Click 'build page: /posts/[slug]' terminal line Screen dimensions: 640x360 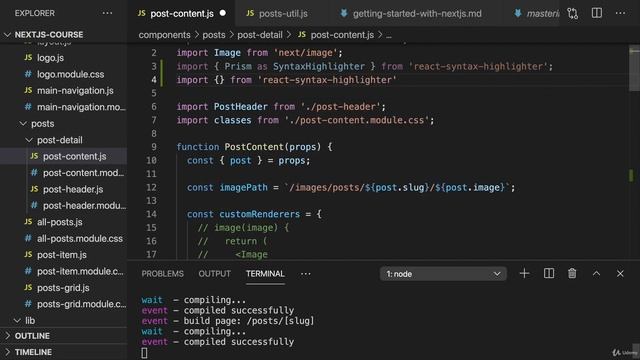(x=249, y=321)
